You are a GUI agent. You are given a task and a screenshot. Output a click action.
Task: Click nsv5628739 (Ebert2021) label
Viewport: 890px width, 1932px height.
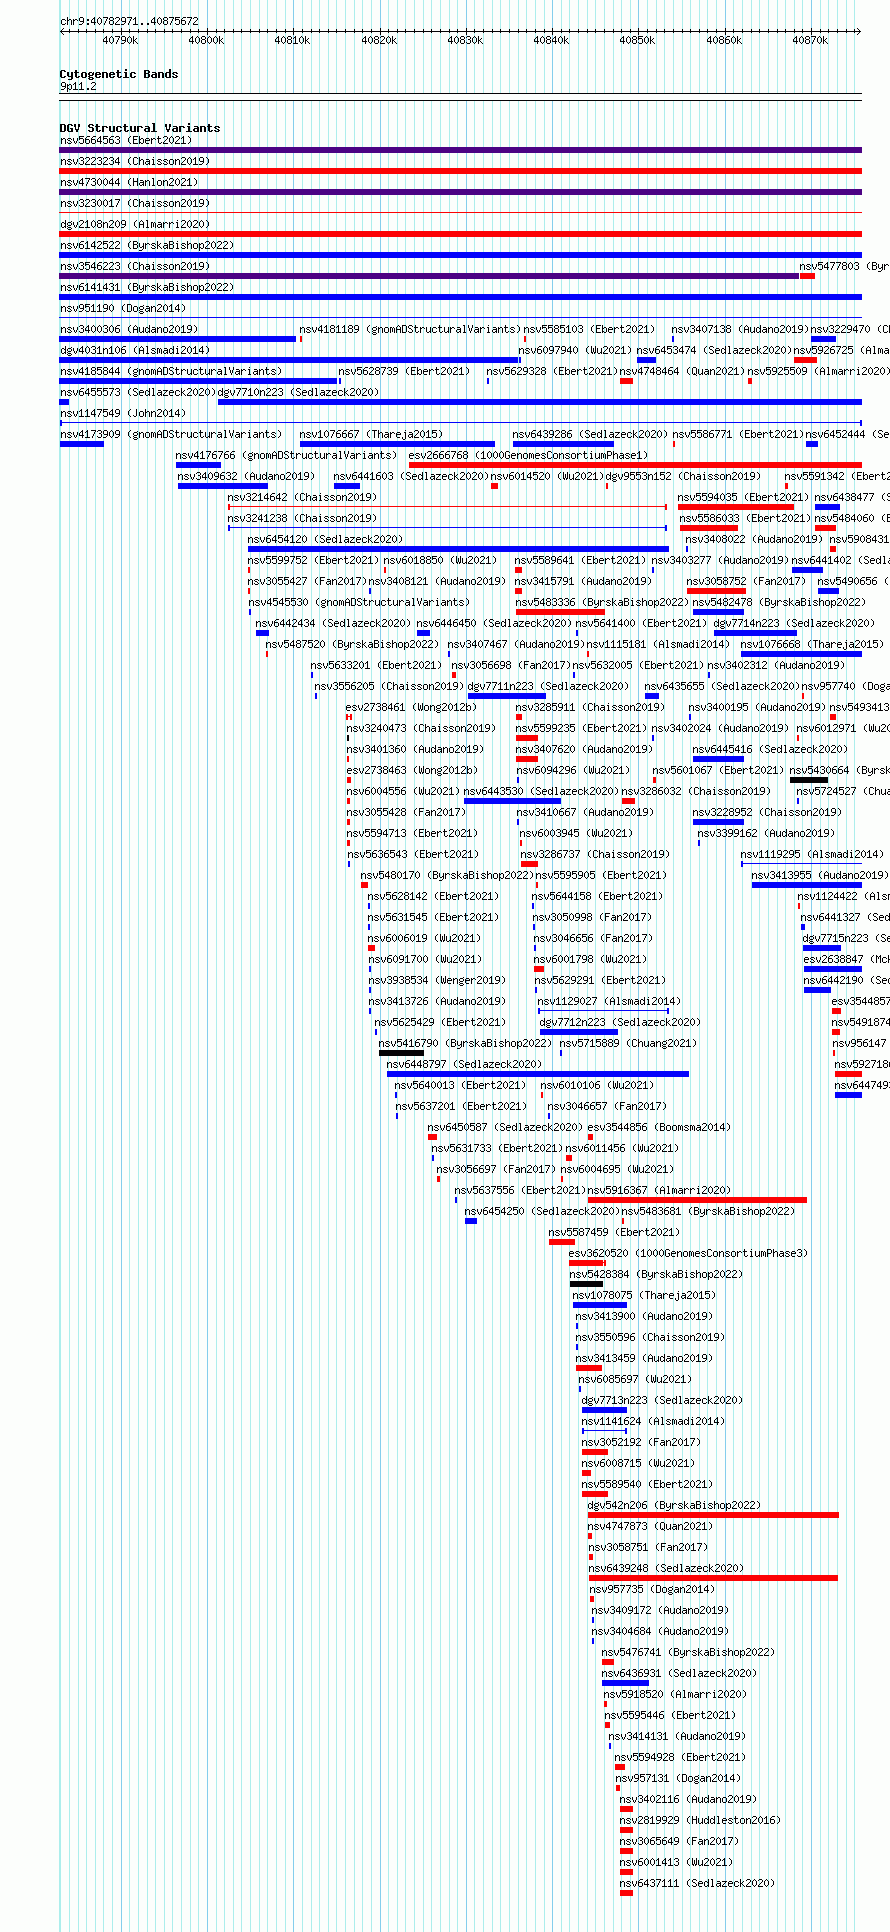point(404,372)
